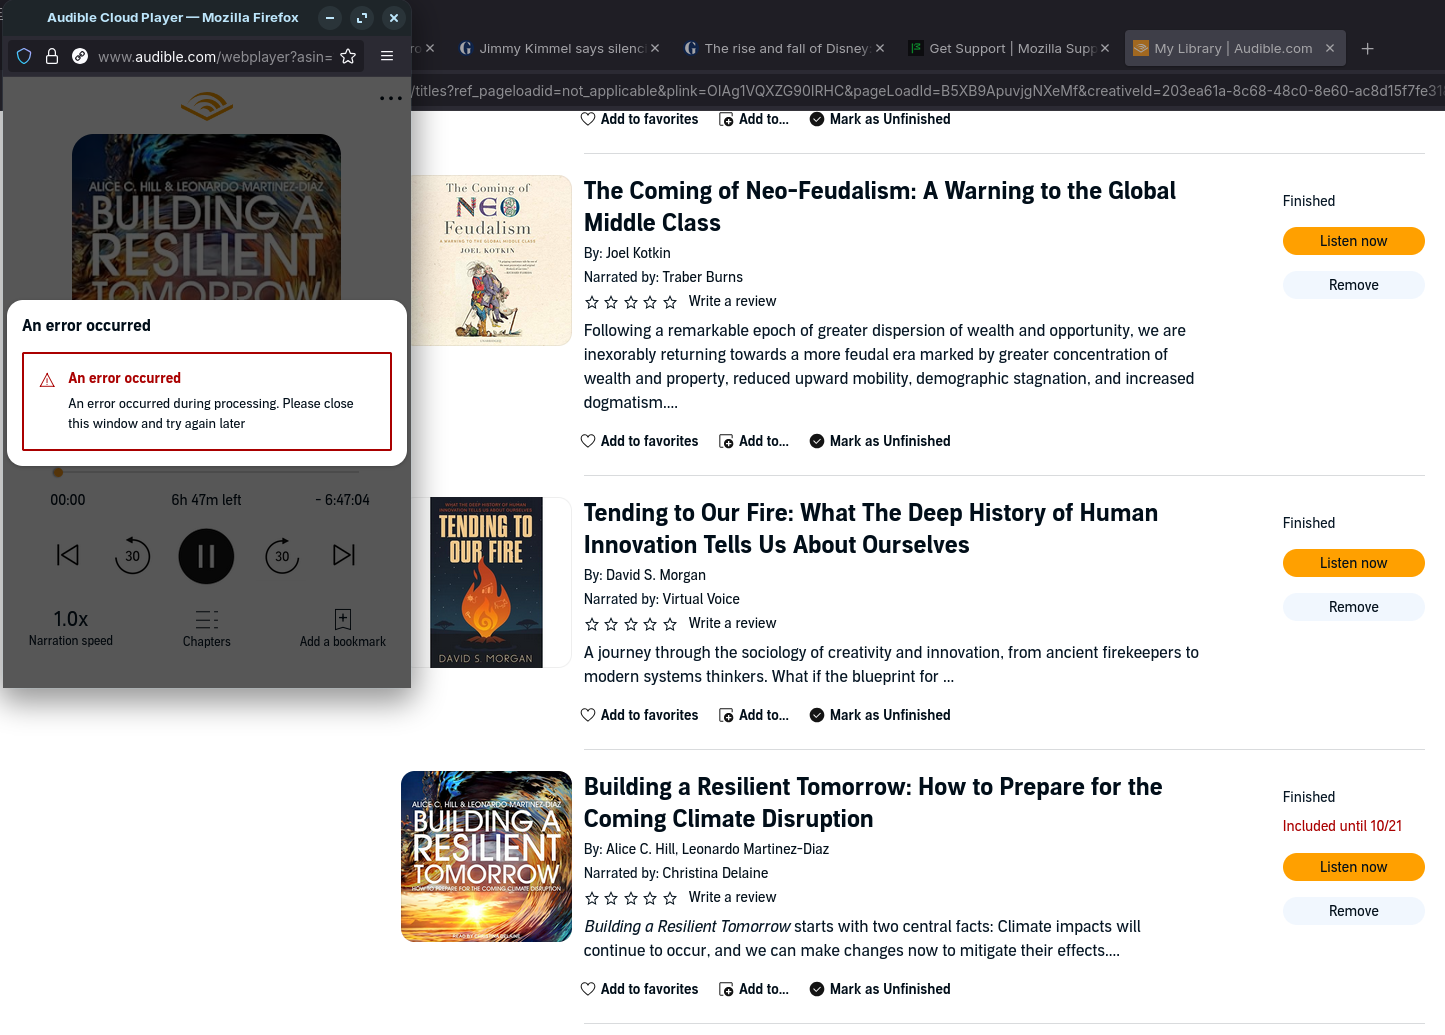1445x1035 pixels.
Task: Jump to previous chapter in player
Action: (68, 555)
